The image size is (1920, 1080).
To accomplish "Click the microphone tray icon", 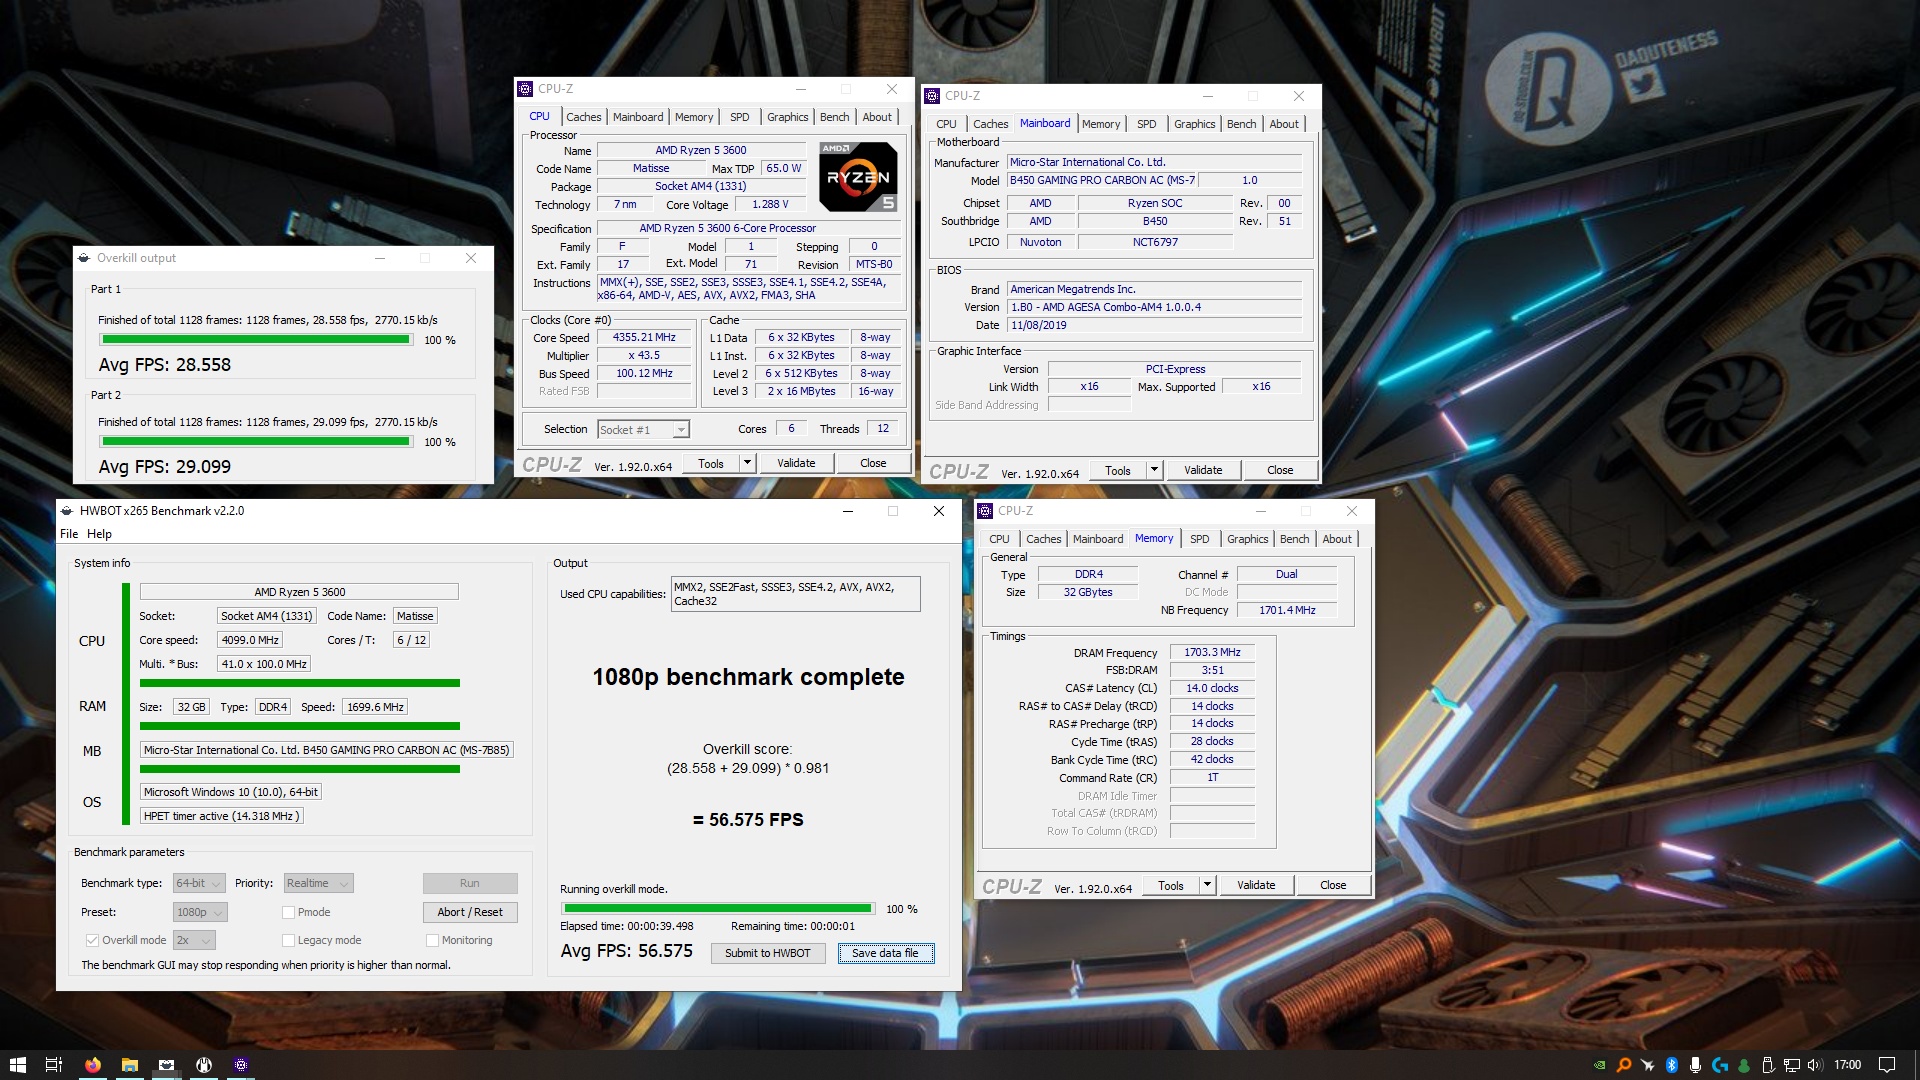I will click(1695, 1065).
